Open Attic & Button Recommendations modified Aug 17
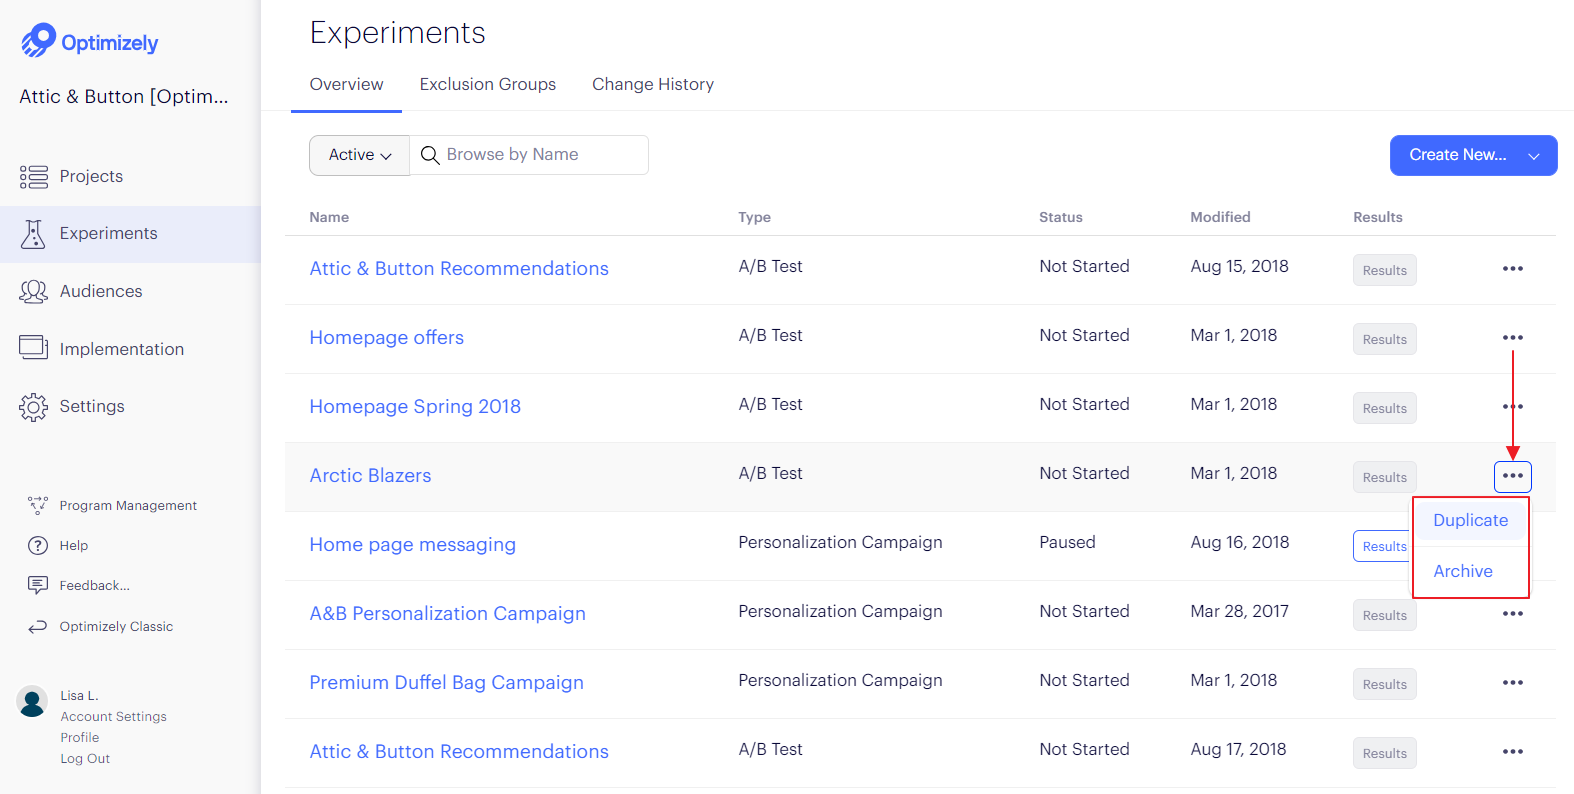This screenshot has width=1574, height=794. point(459,752)
